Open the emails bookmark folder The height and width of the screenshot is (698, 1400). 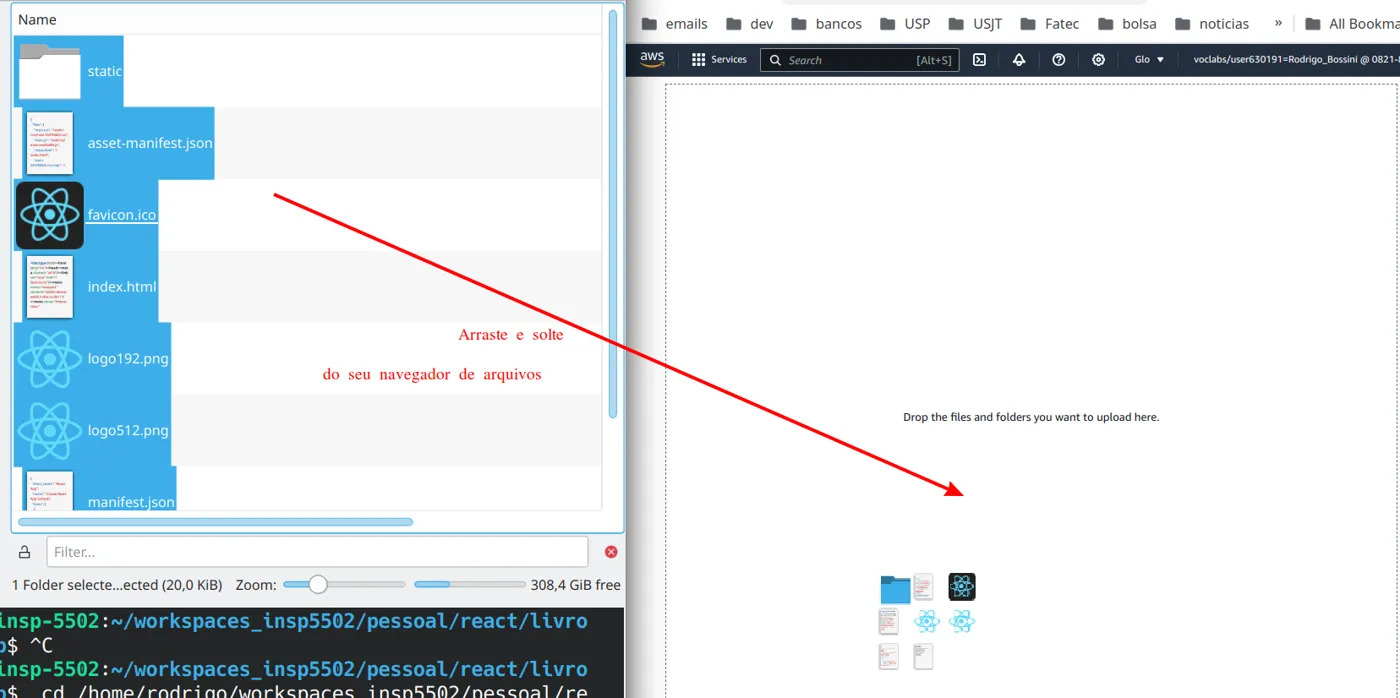tap(675, 24)
